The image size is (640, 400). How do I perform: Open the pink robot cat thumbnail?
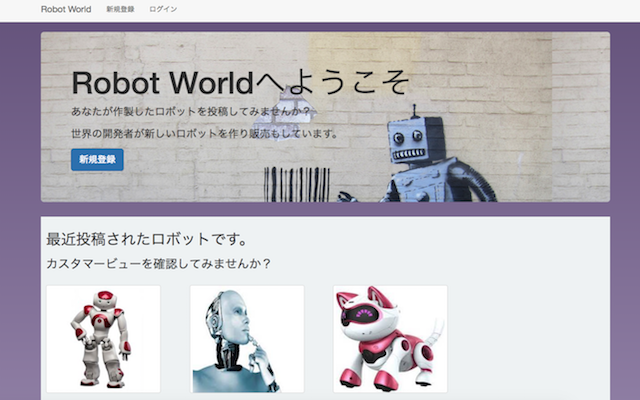point(390,339)
